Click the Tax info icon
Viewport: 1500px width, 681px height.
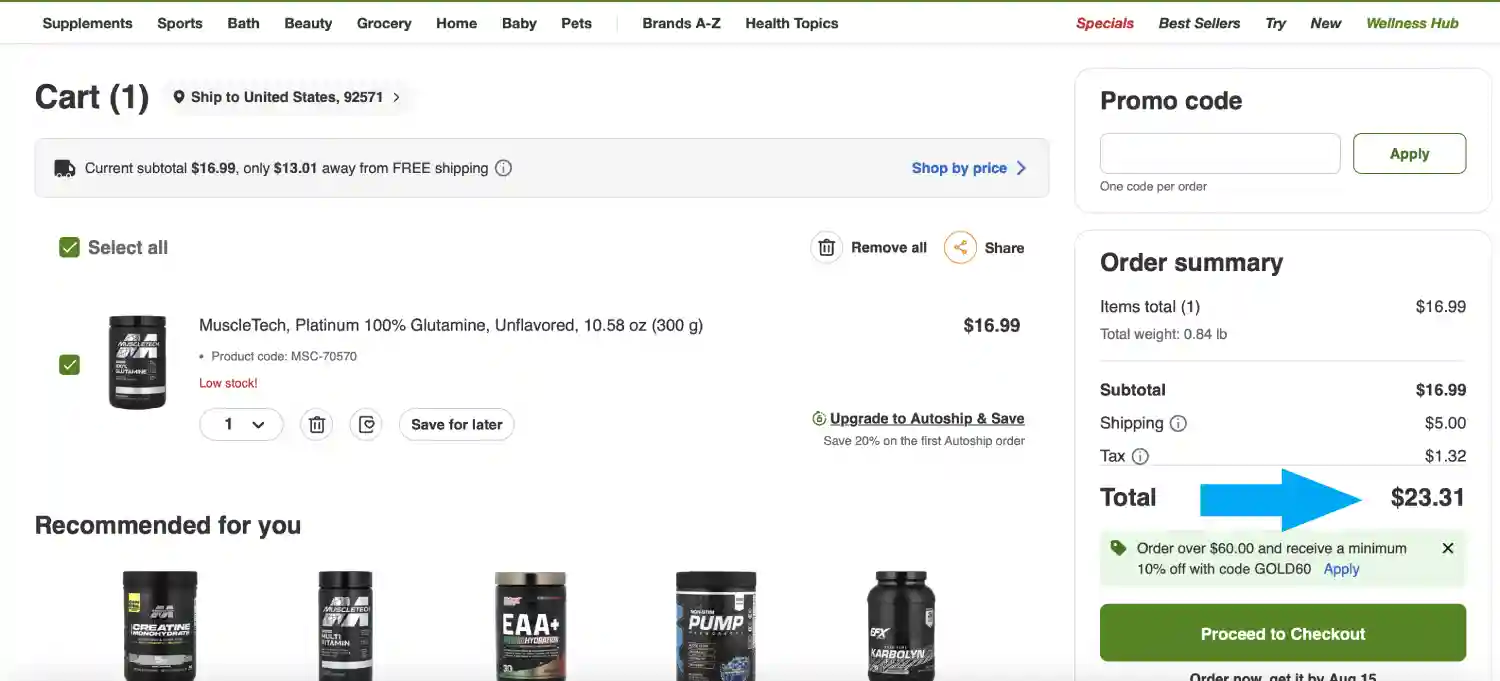point(1140,456)
